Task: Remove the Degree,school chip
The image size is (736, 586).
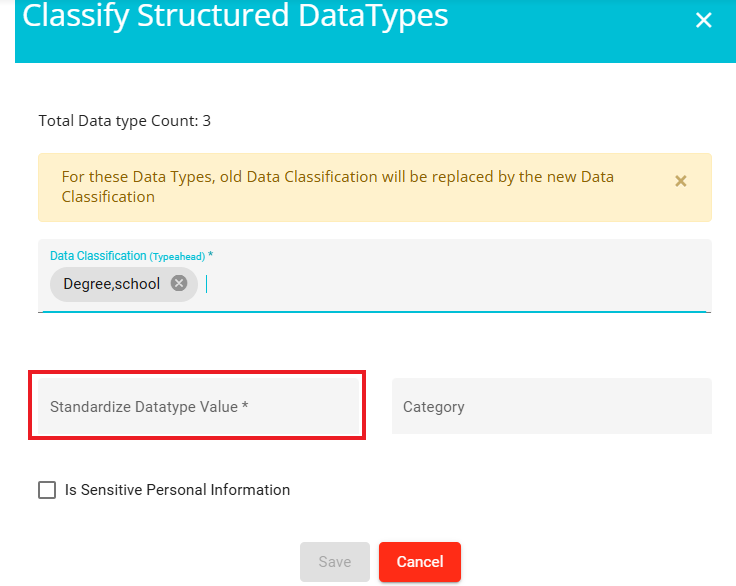Action: coord(179,283)
